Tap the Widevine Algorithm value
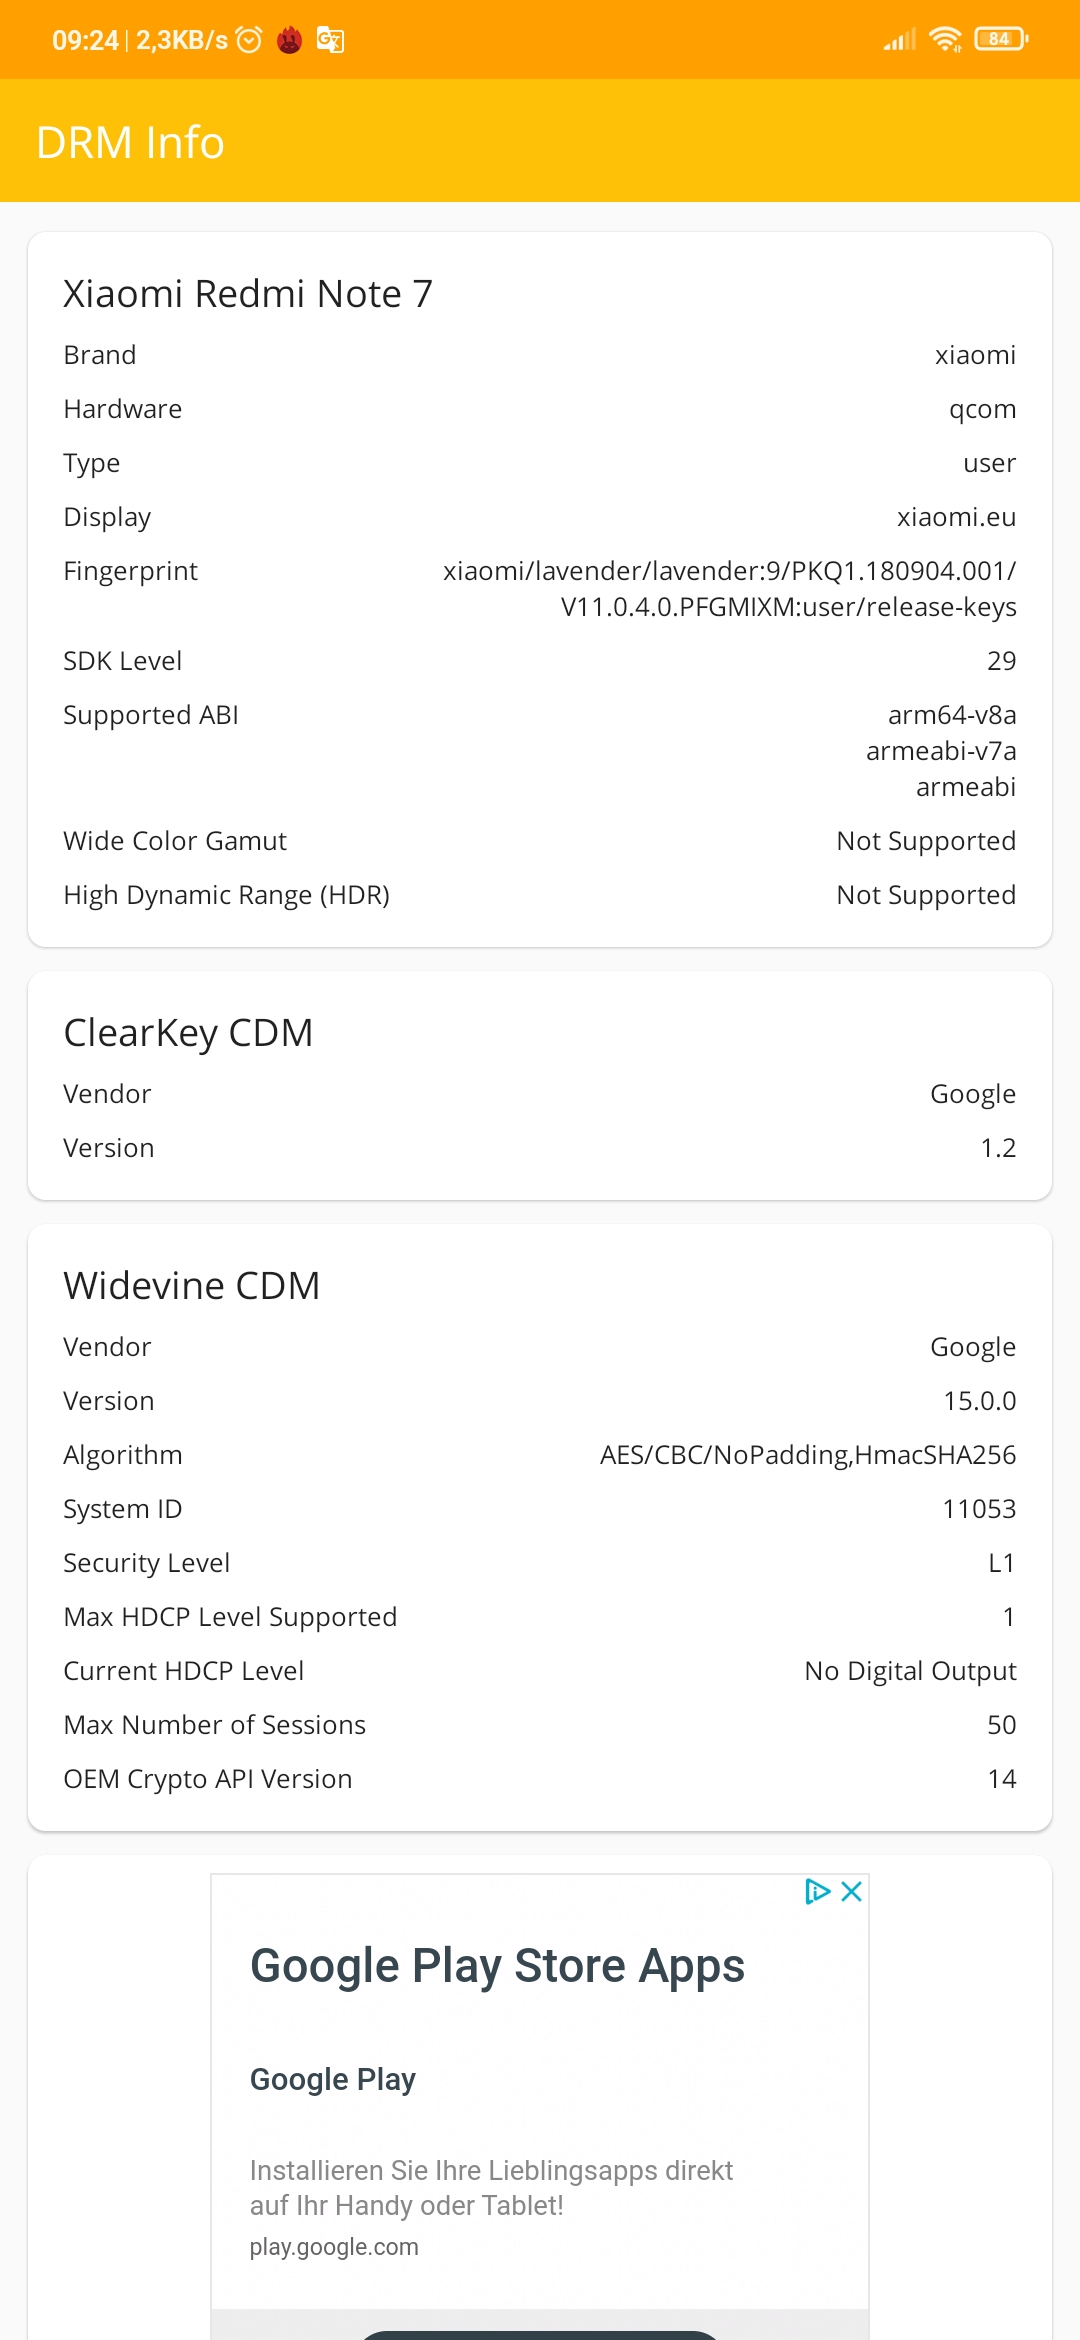This screenshot has height=2340, width=1080. (x=808, y=1455)
